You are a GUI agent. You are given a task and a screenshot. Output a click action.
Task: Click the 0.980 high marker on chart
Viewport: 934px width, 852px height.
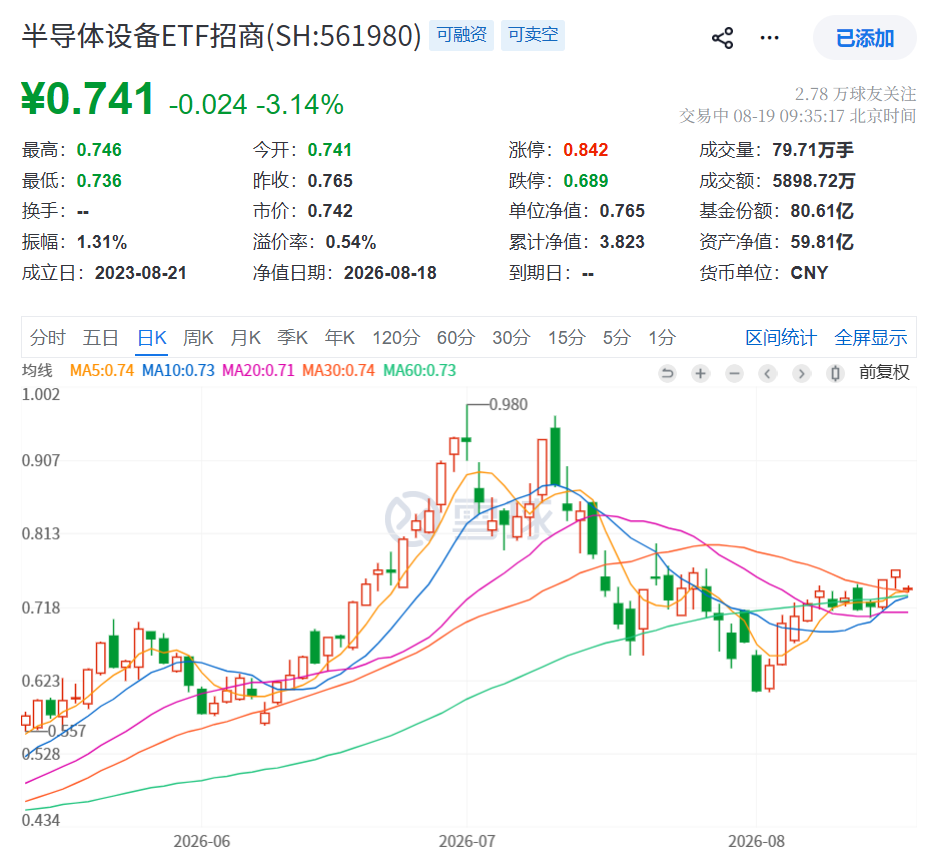[508, 405]
